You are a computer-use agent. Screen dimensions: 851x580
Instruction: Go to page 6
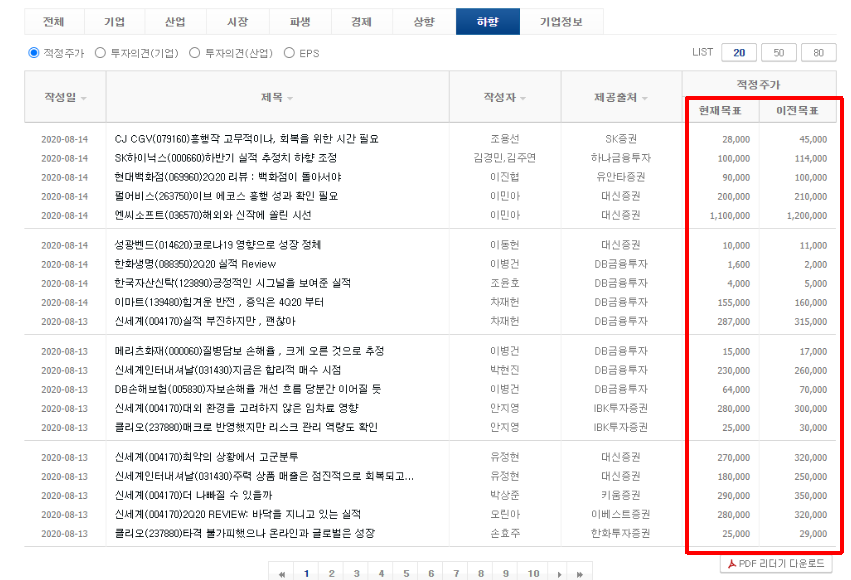coord(431,573)
